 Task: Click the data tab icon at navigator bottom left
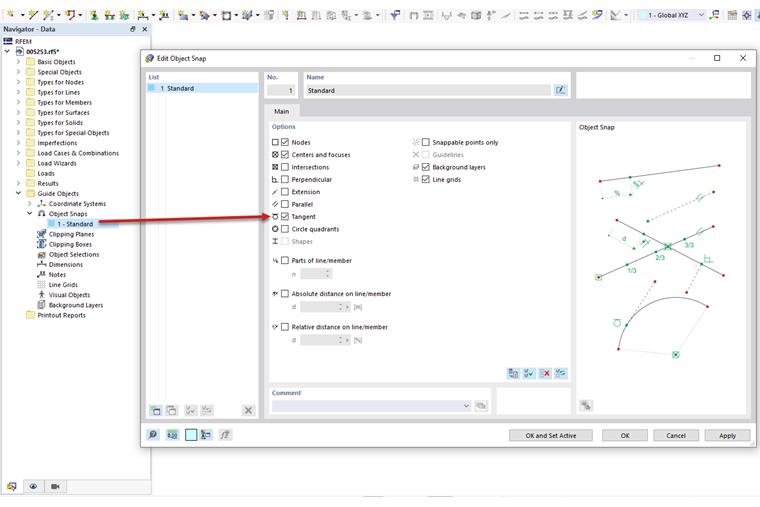click(x=12, y=486)
